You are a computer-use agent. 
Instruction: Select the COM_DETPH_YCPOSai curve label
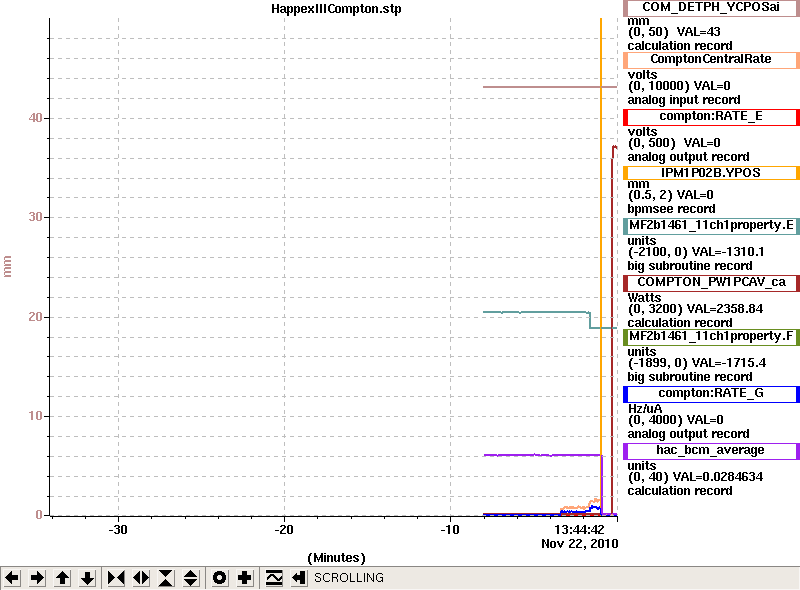[711, 7]
